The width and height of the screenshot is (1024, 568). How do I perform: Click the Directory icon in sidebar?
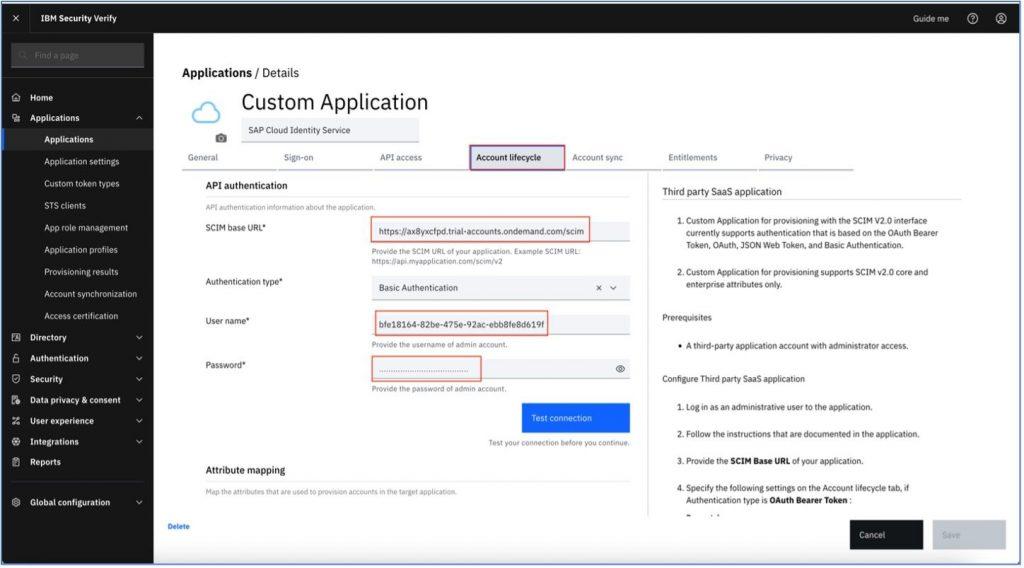[16, 338]
